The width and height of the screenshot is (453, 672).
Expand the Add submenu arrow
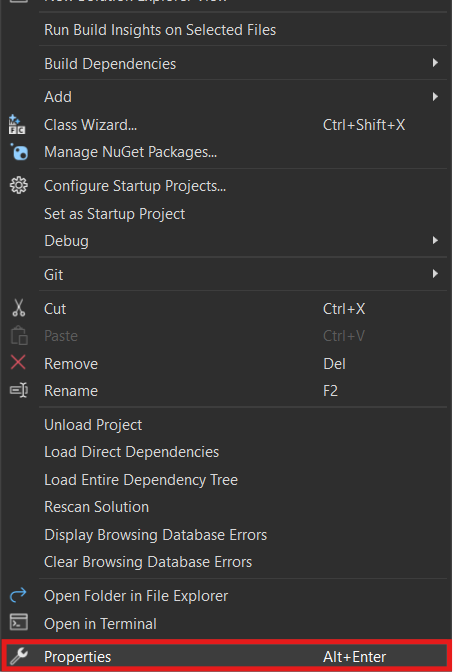(435, 97)
